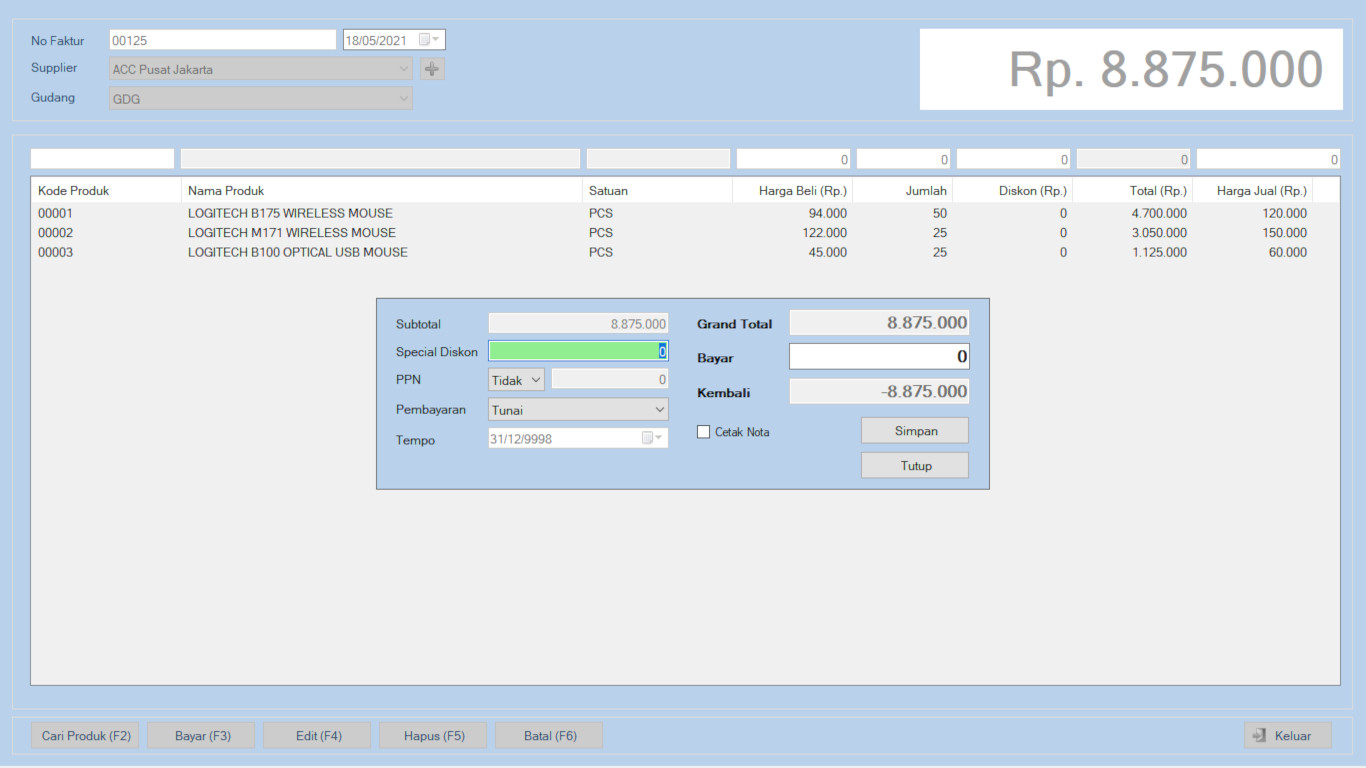1366x768 pixels.
Task: Open the invoice date calendar picker
Action: [429, 40]
